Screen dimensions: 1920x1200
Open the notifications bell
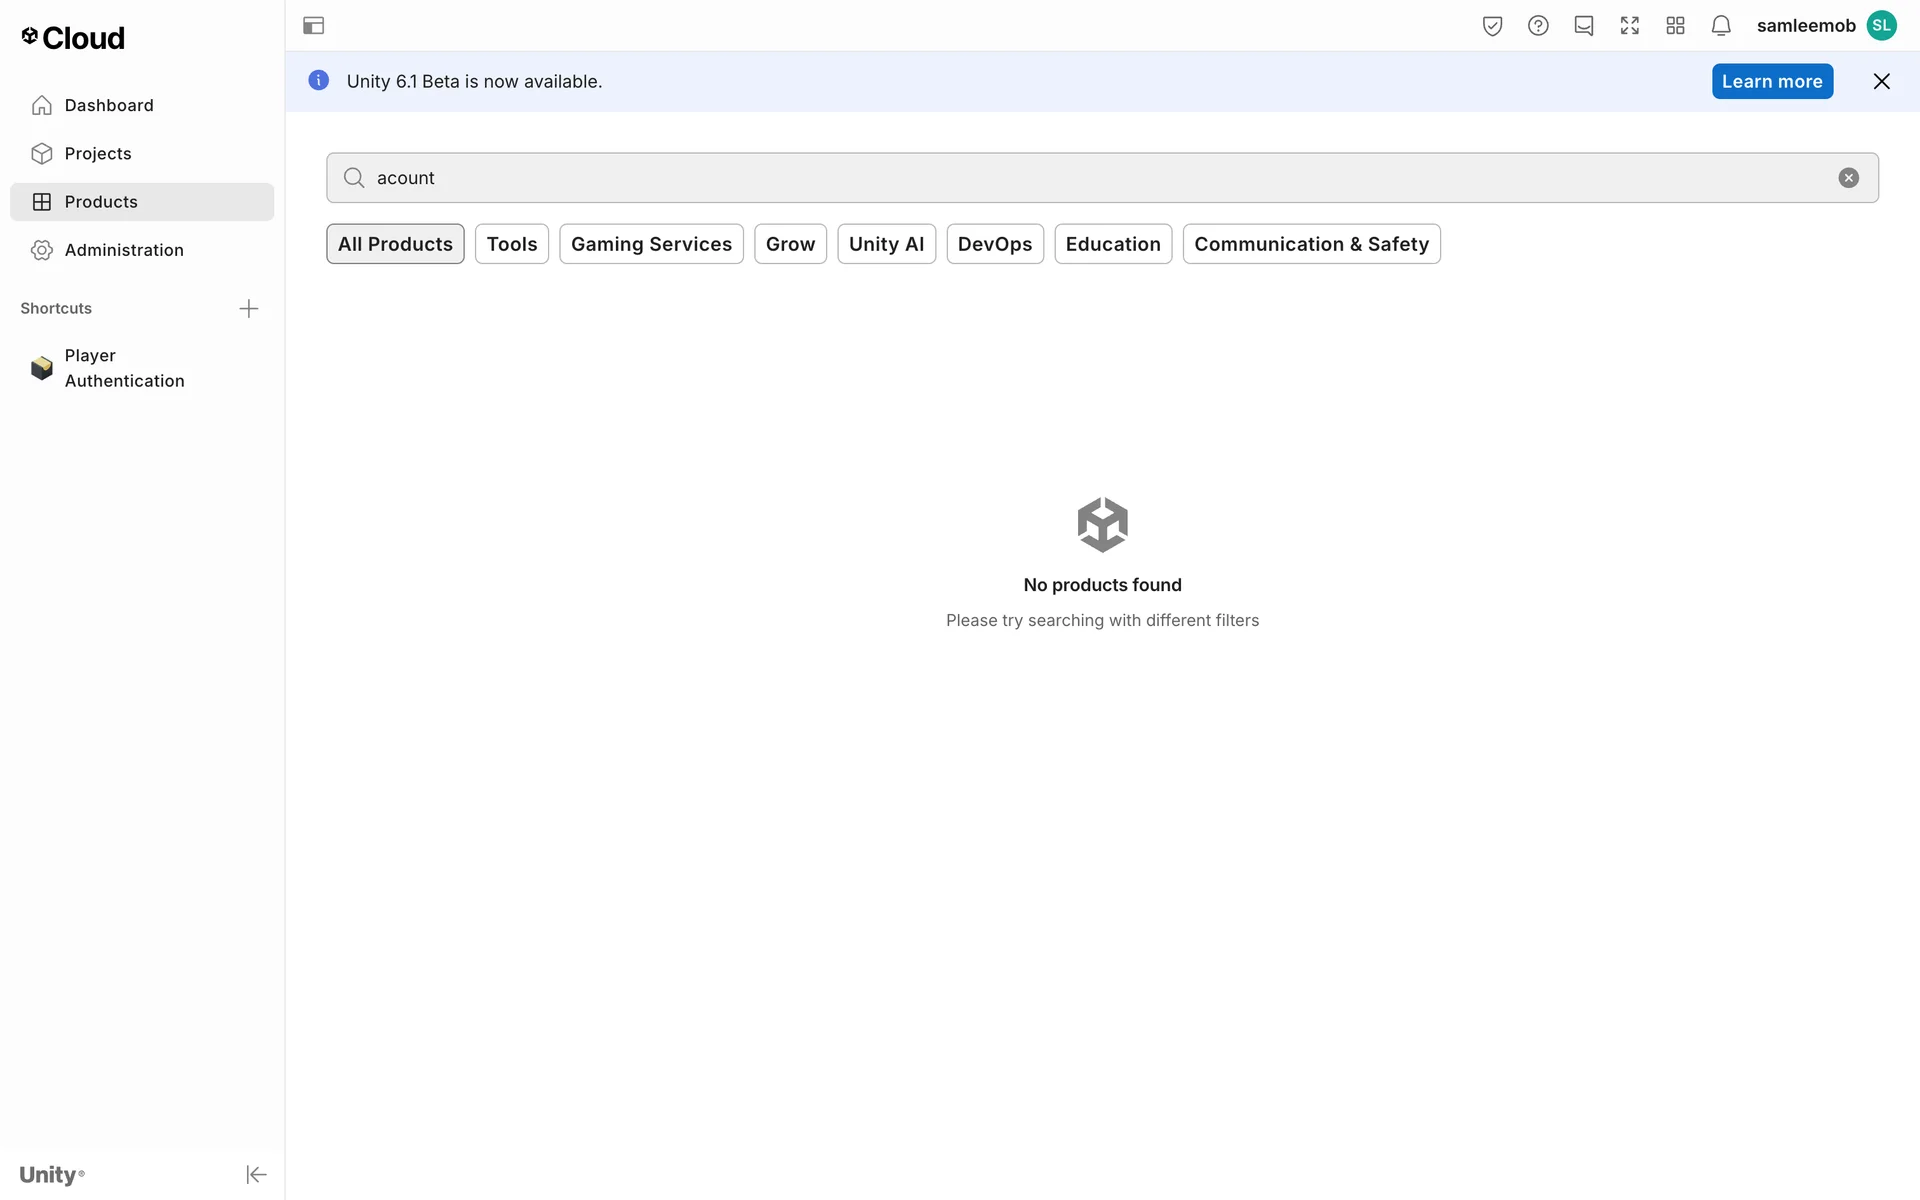(x=1721, y=26)
